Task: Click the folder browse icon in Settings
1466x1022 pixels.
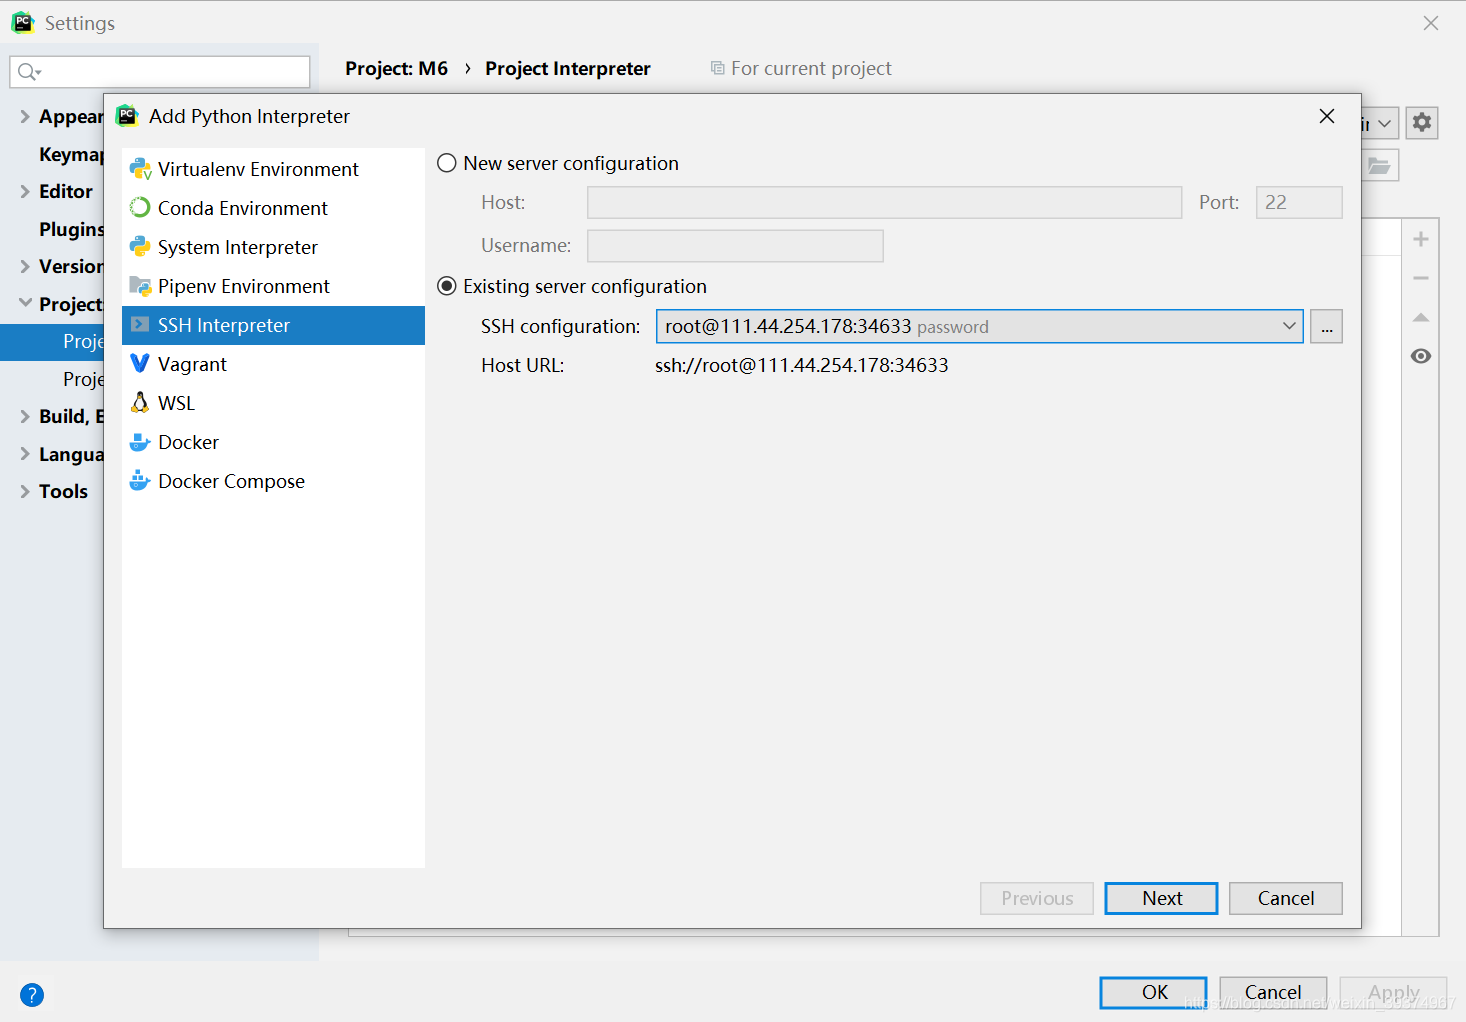Action: tap(1380, 166)
